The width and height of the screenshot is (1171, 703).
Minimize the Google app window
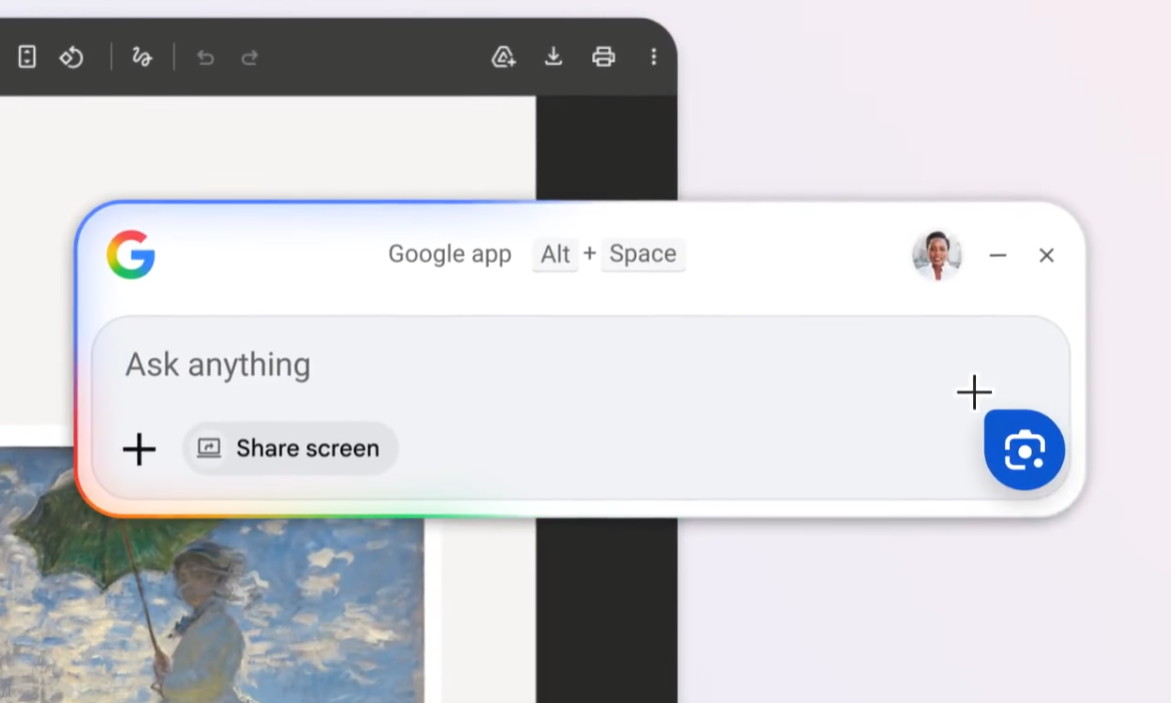coord(998,256)
